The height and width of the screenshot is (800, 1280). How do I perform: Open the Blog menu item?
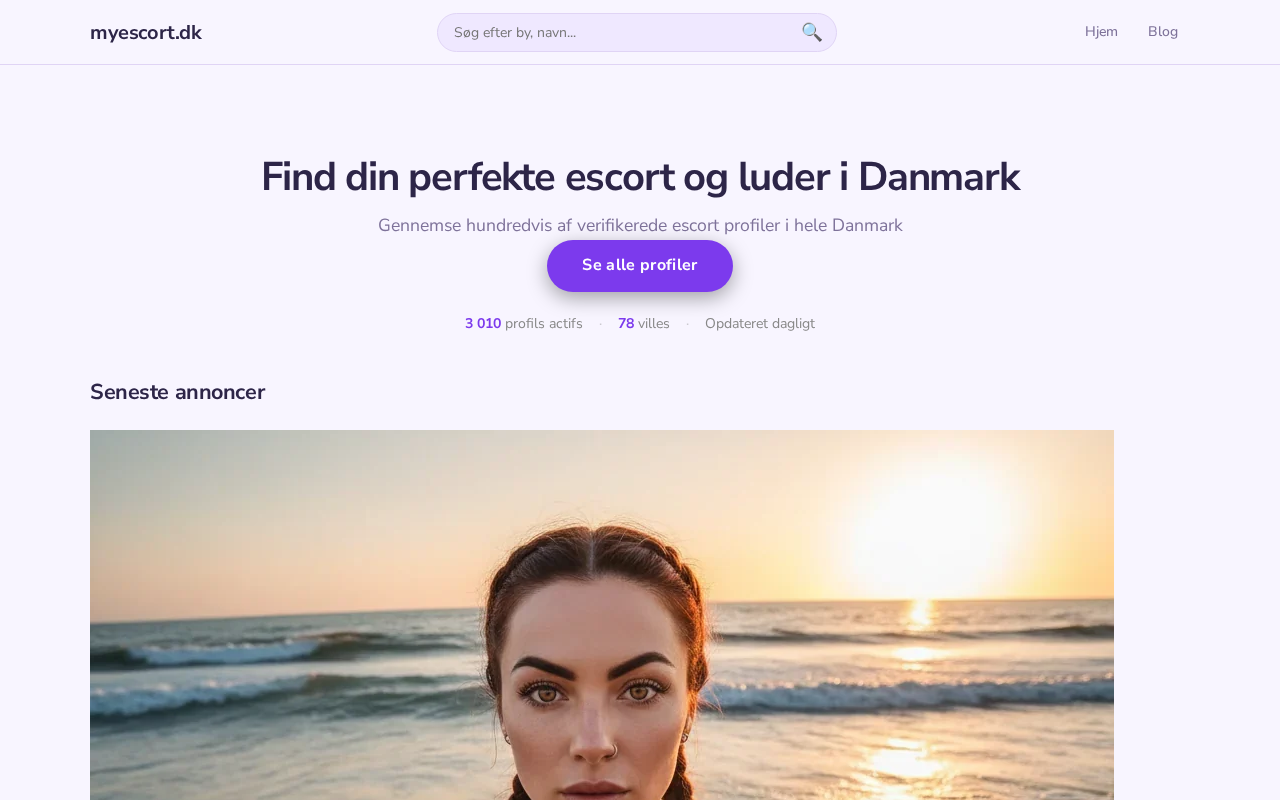(1163, 31)
